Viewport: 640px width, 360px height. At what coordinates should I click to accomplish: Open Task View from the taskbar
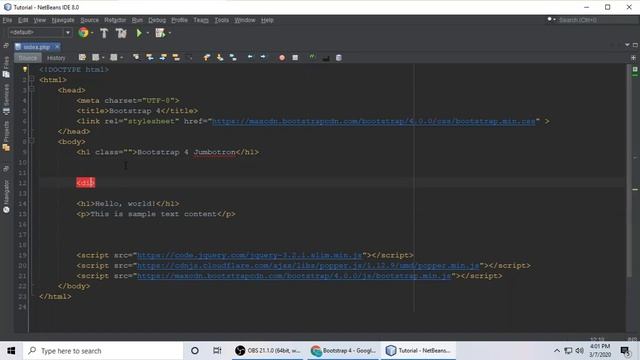click(217, 351)
